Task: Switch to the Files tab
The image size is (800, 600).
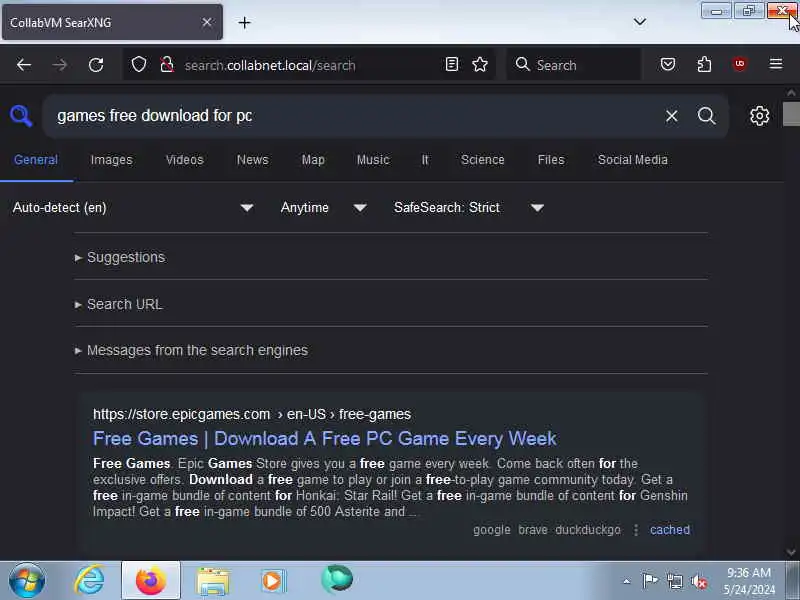Action: [x=551, y=160]
